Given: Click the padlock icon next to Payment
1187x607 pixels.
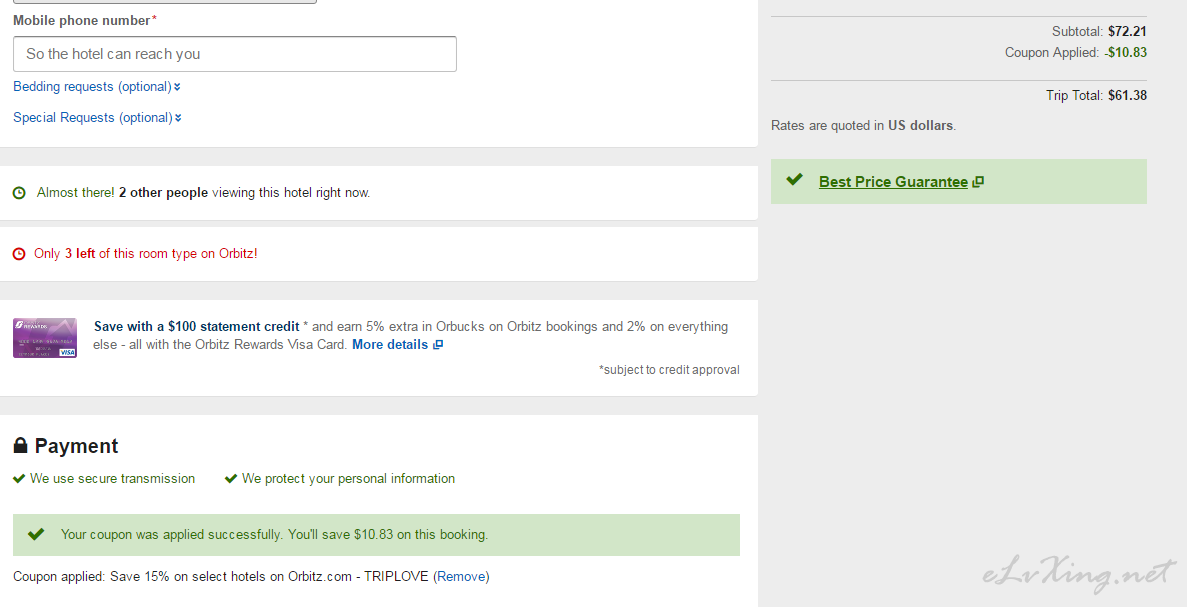Looking at the screenshot, I should 20,445.
